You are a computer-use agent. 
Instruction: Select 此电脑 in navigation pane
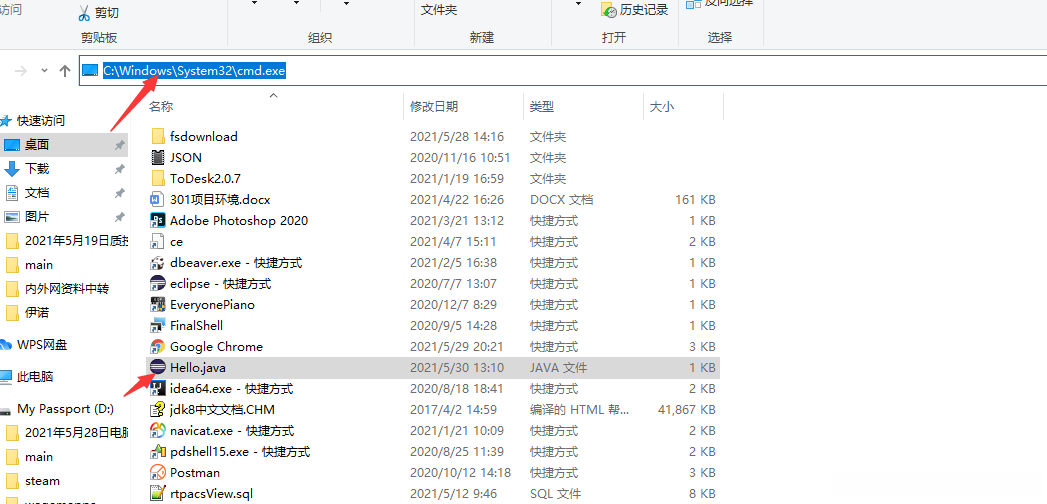(35, 376)
